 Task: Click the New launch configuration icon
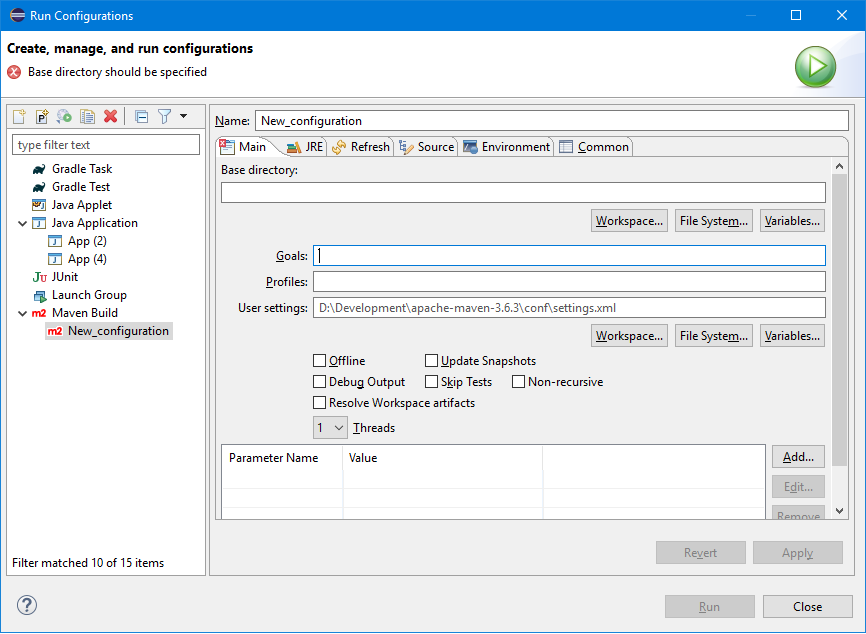coord(19,117)
